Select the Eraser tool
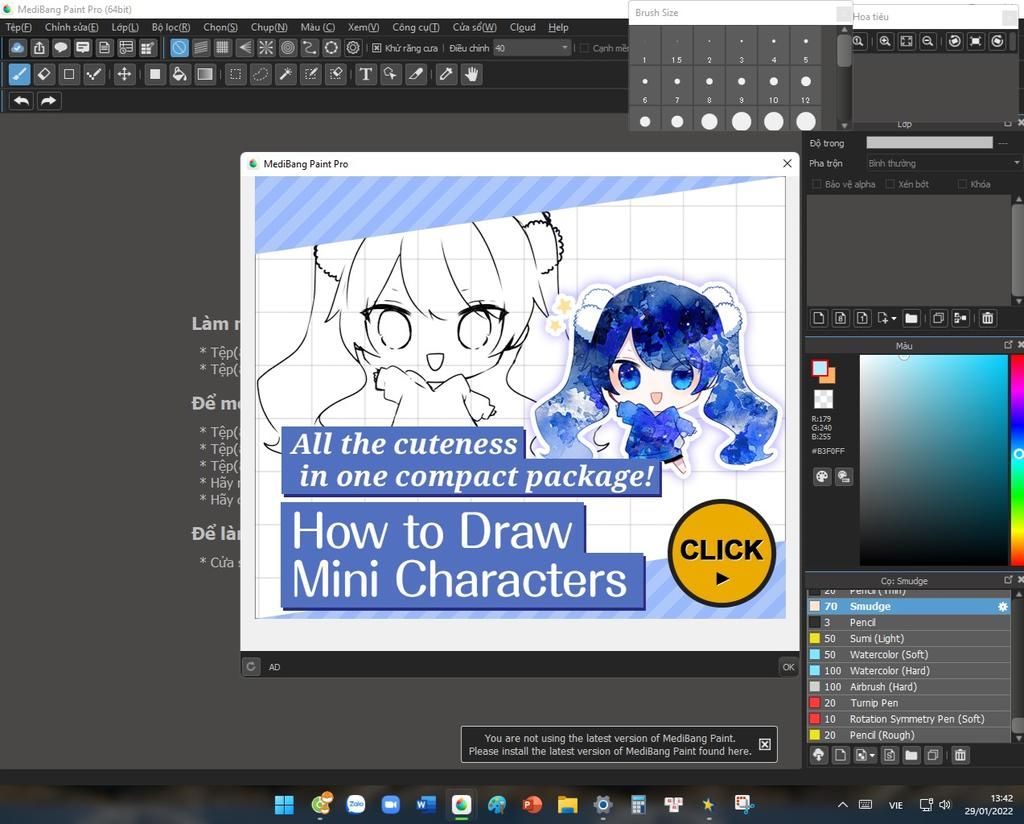The height and width of the screenshot is (824, 1024). tap(44, 74)
